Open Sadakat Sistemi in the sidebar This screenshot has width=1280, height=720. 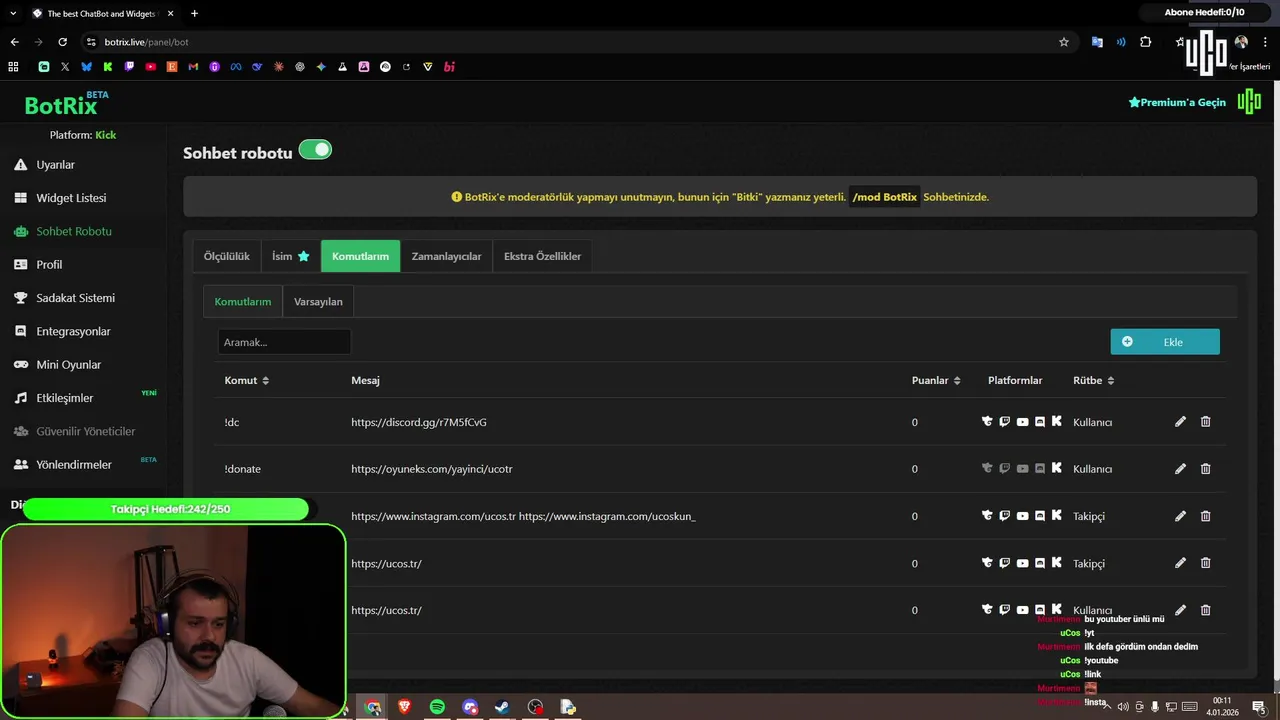(75, 298)
